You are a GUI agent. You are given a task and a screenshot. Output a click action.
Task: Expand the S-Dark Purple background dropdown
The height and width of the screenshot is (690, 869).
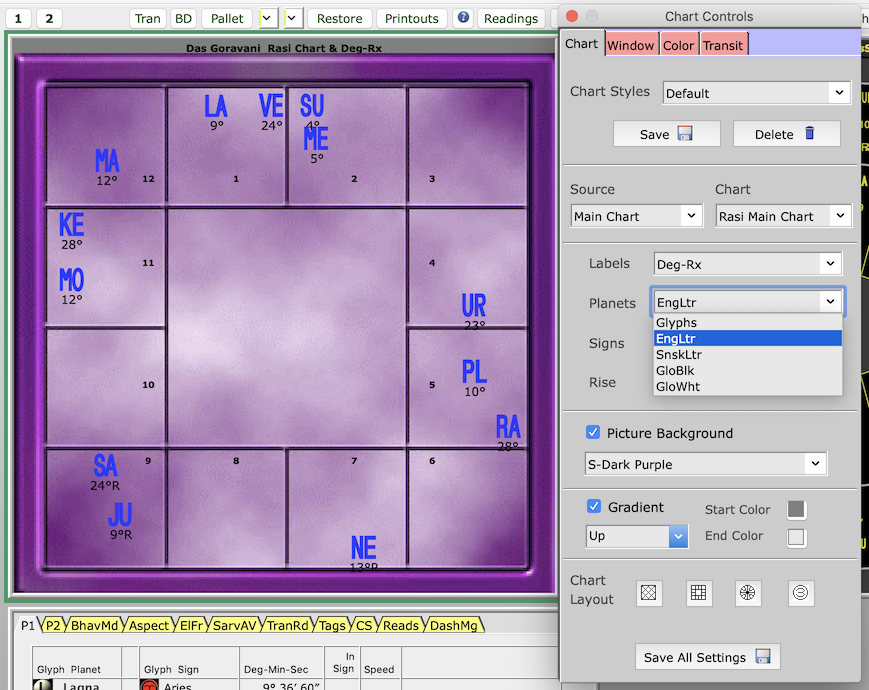tap(706, 464)
